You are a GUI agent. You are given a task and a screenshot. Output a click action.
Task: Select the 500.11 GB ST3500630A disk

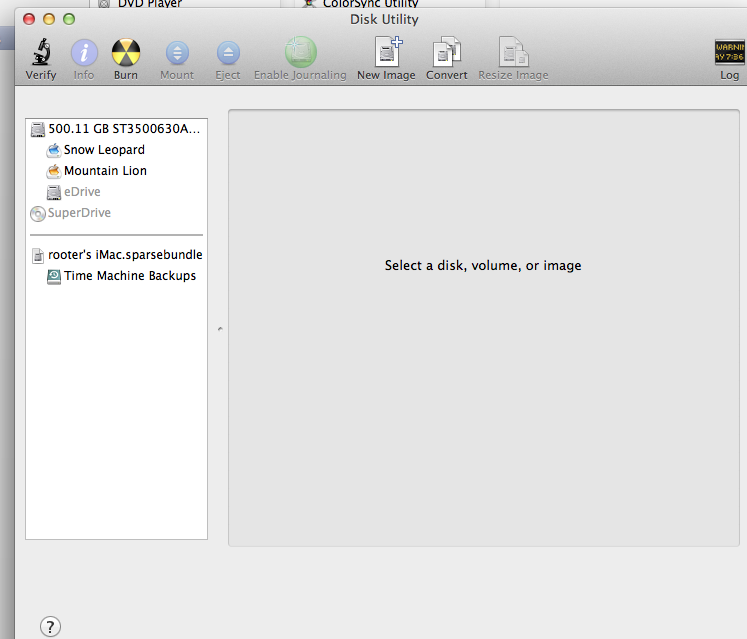pyautogui.click(x=116, y=129)
